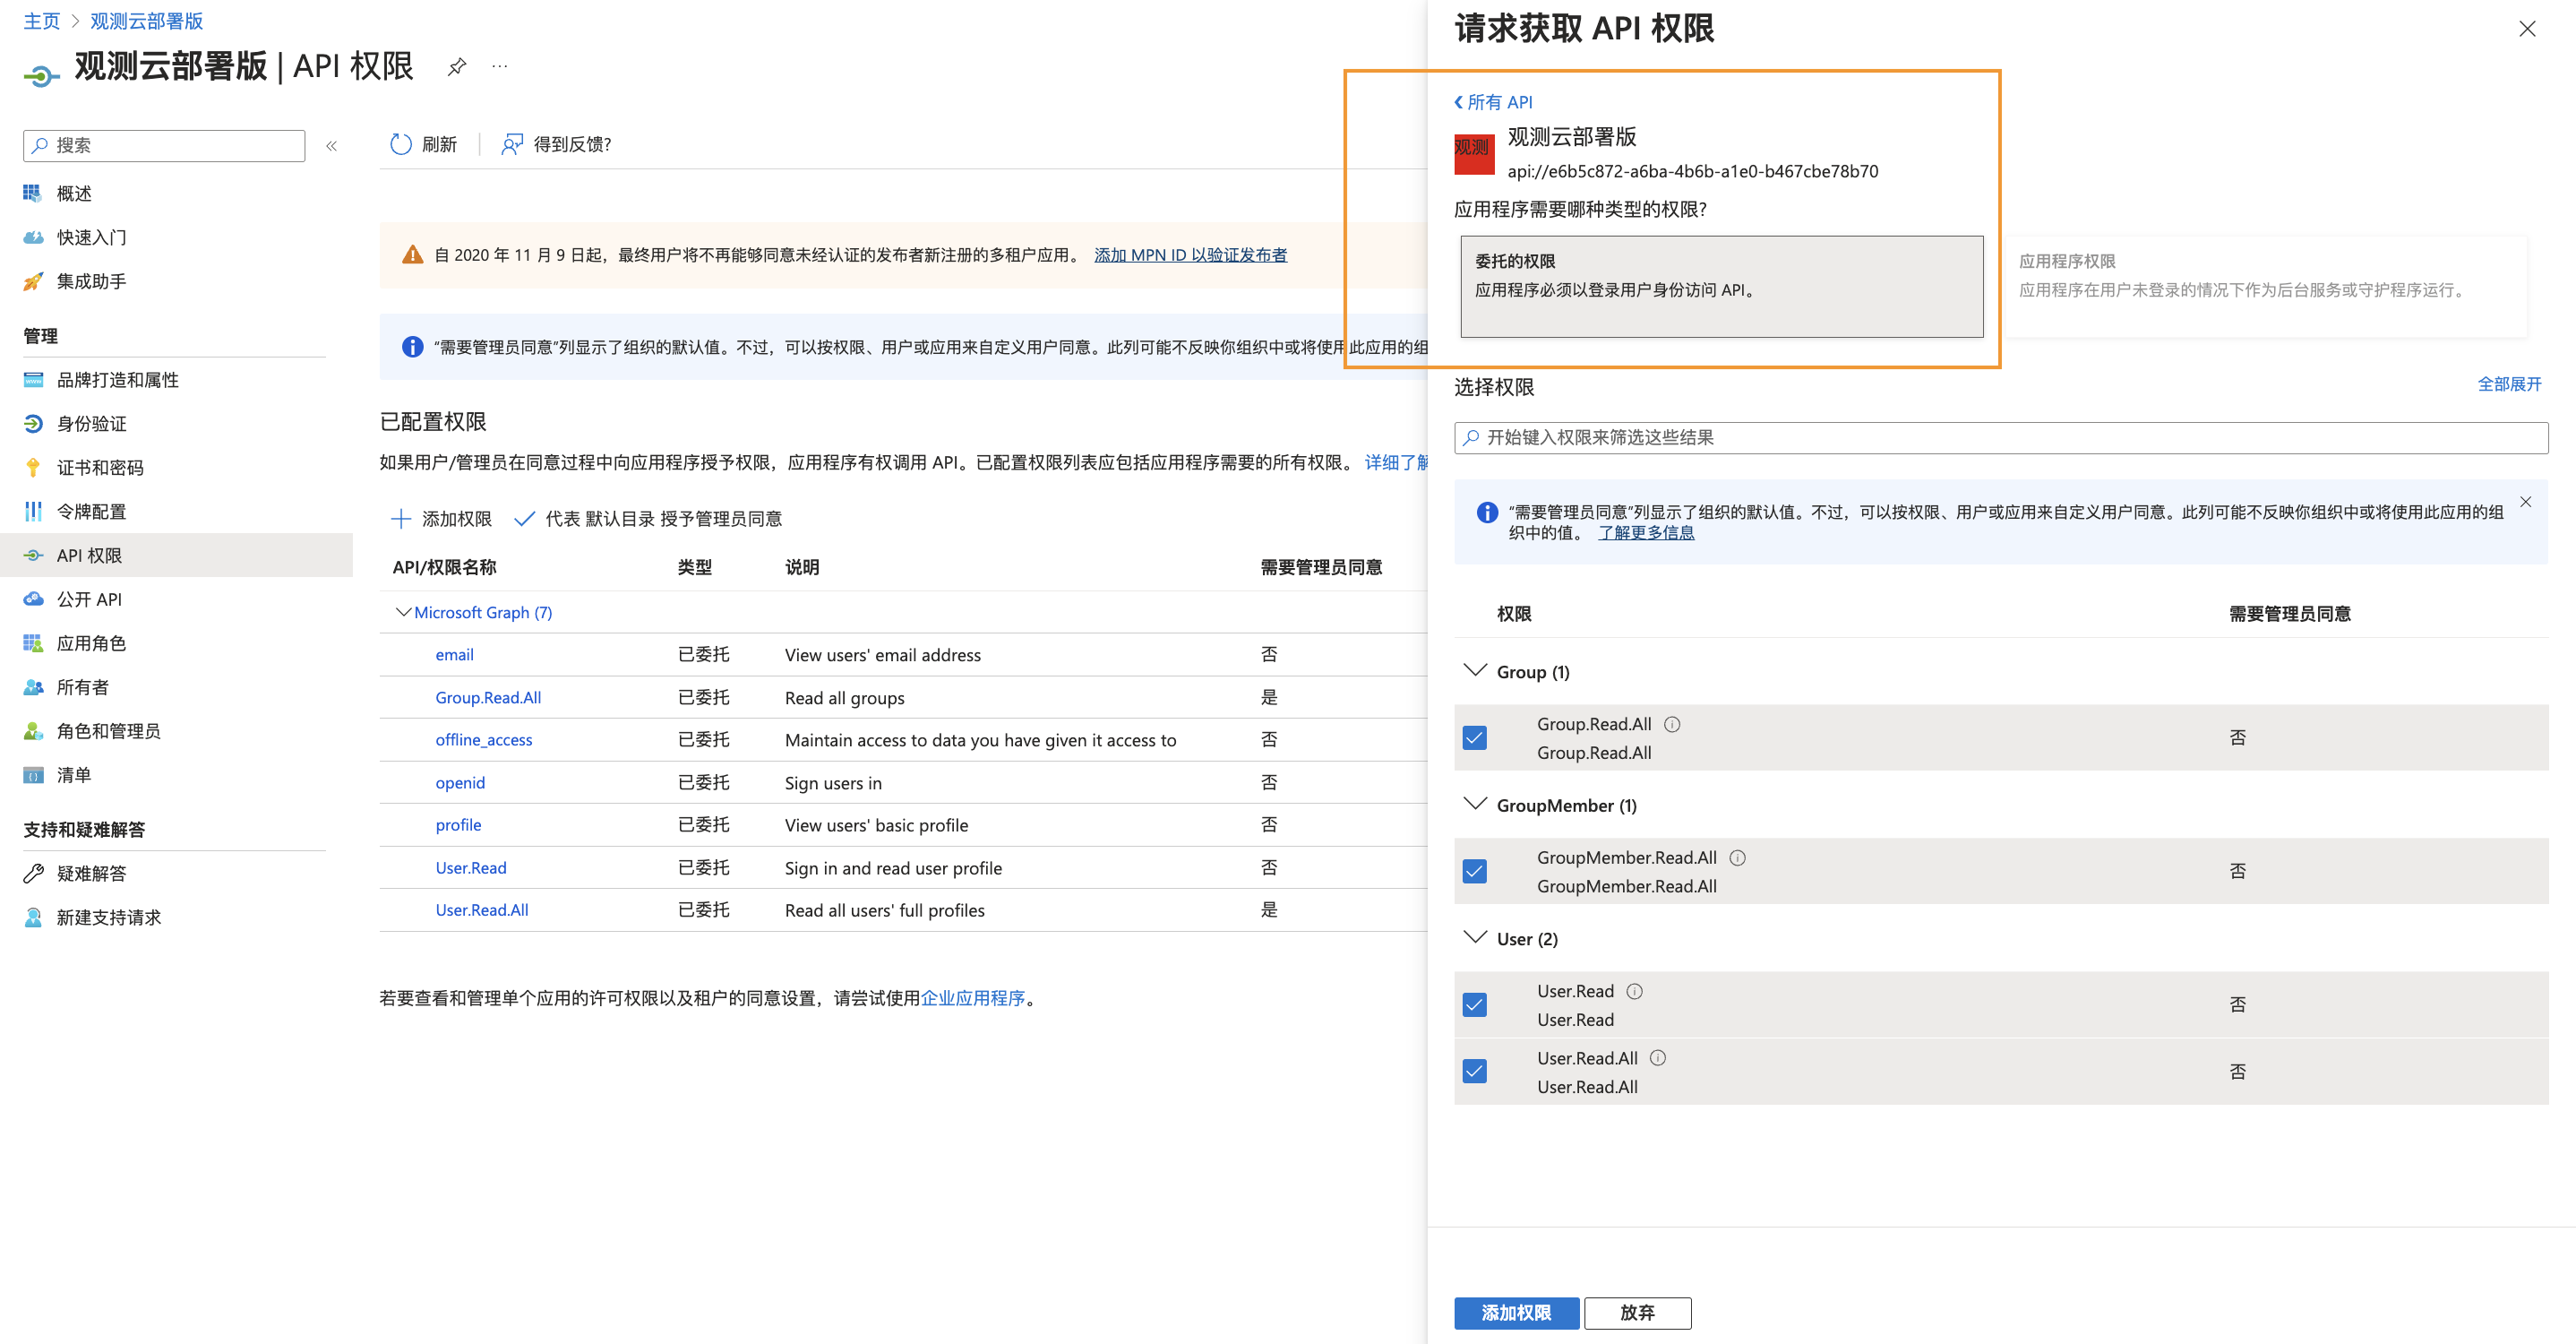The width and height of the screenshot is (2576, 1344).
Task: Click the feedback person icon
Action: pyautogui.click(x=512, y=144)
